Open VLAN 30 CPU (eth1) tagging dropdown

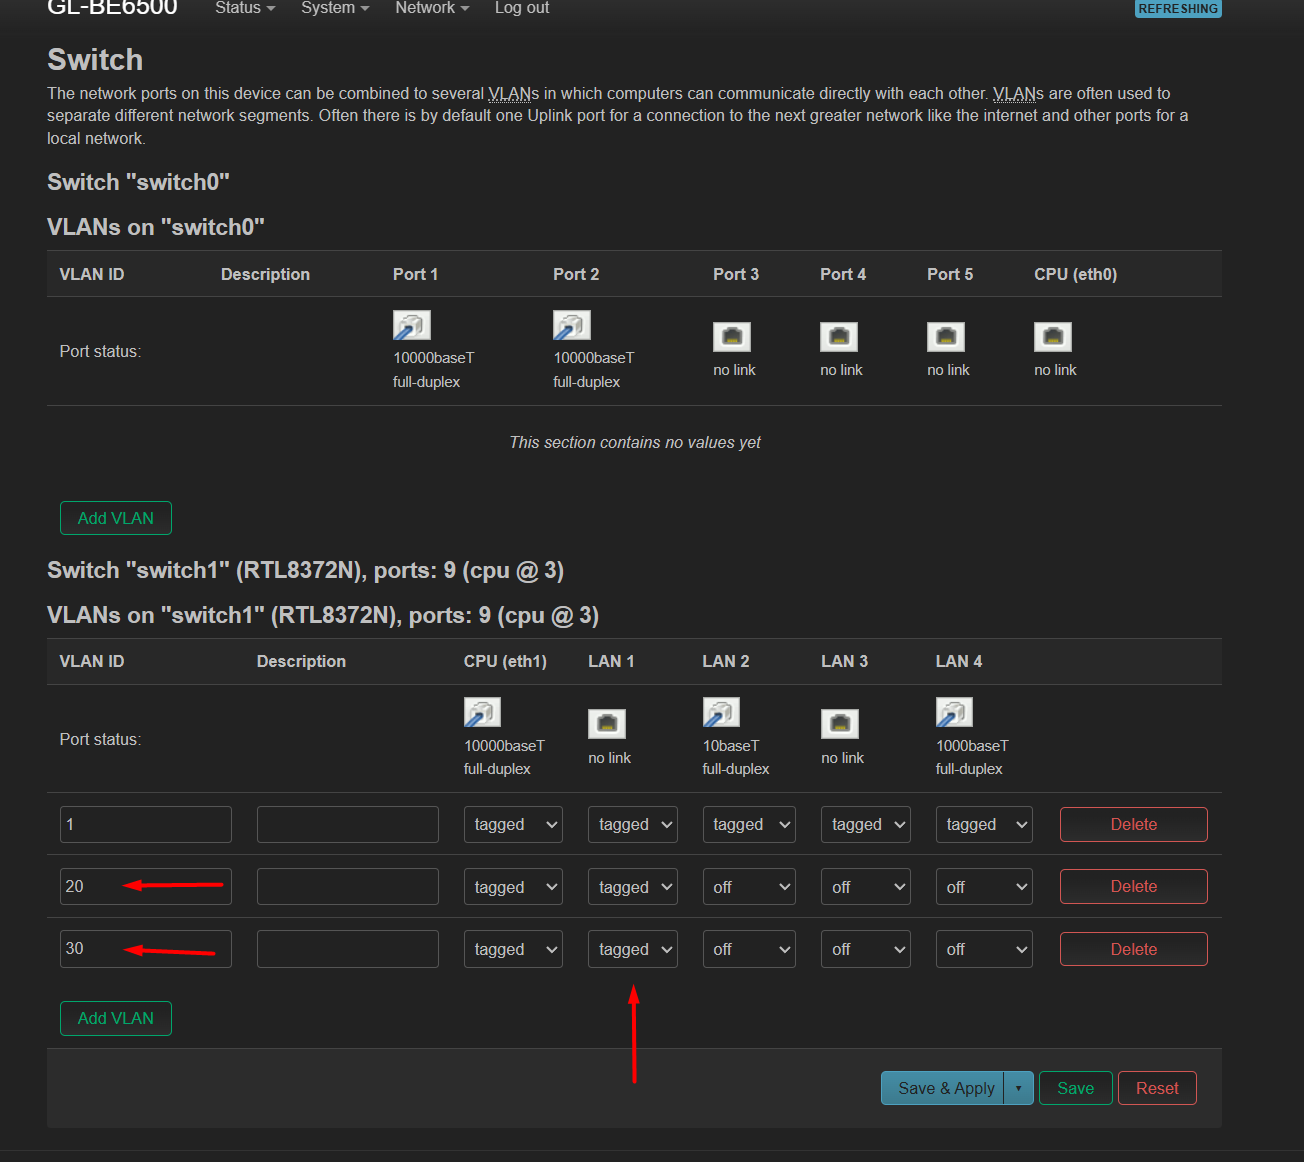click(x=513, y=949)
